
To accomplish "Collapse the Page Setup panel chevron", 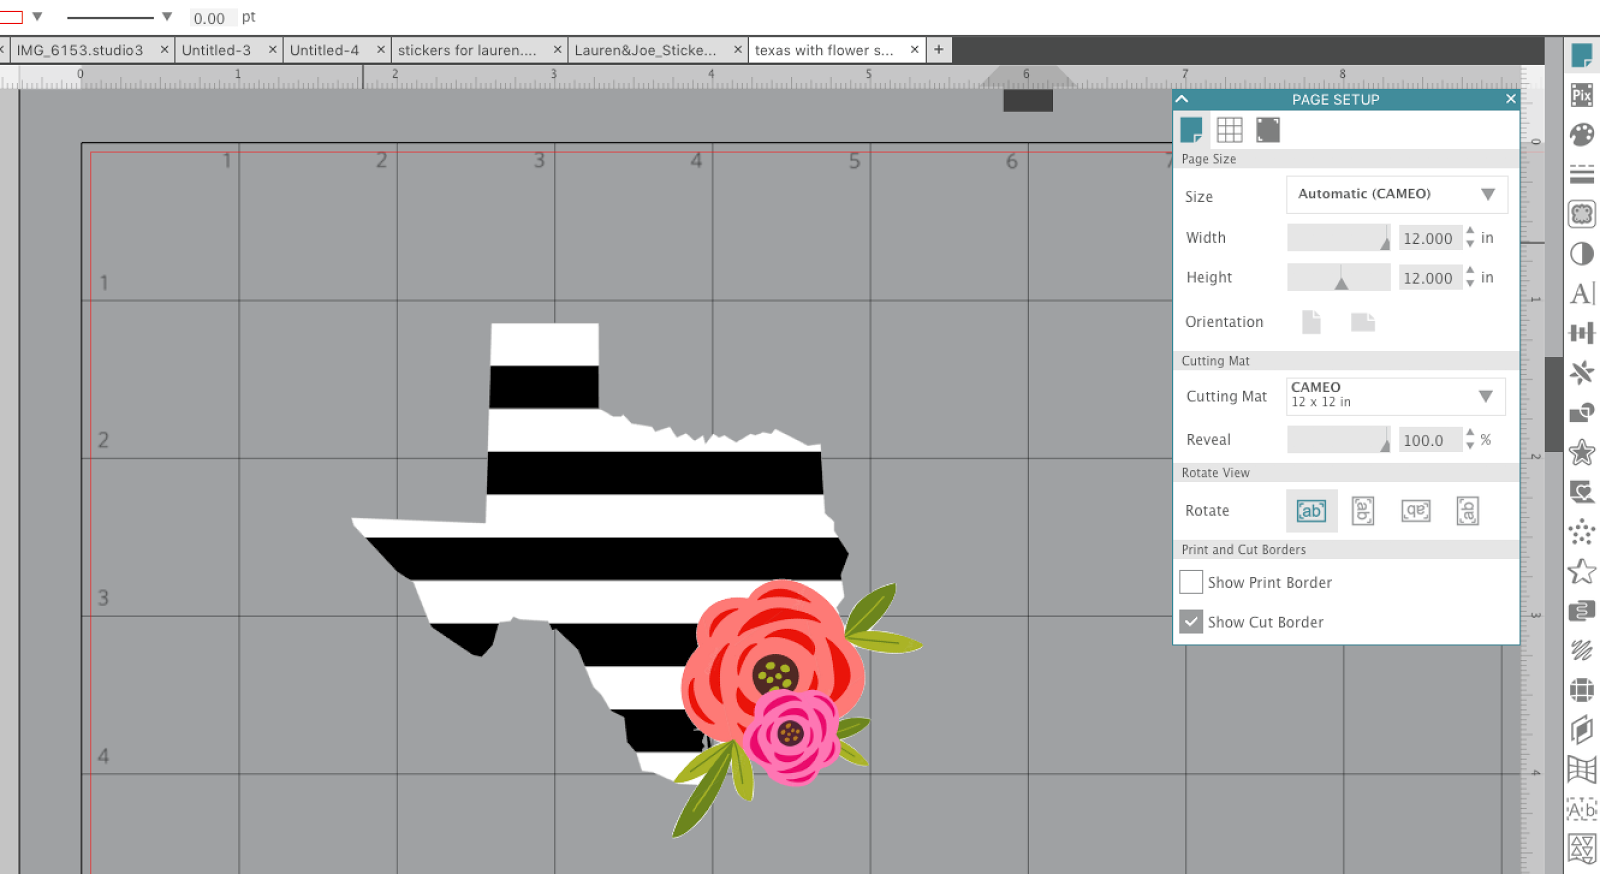I will (1182, 99).
